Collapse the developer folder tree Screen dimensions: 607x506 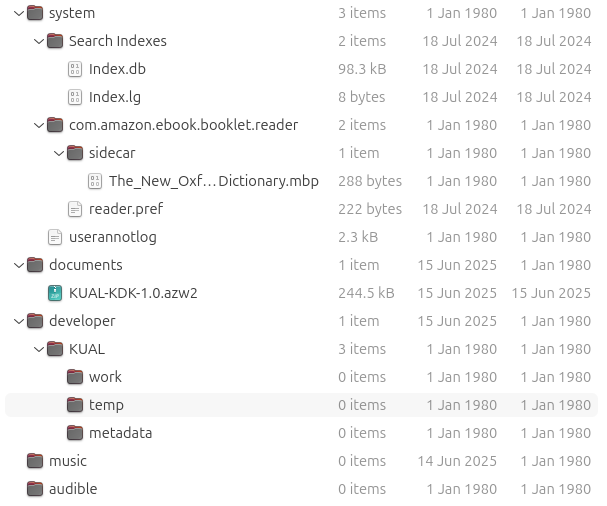click(x=19, y=321)
